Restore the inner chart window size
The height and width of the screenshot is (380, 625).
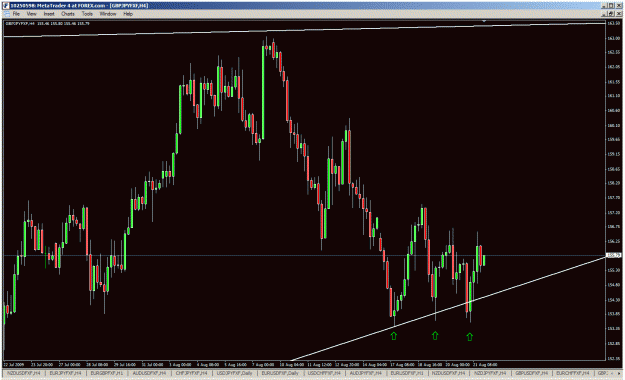click(611, 14)
